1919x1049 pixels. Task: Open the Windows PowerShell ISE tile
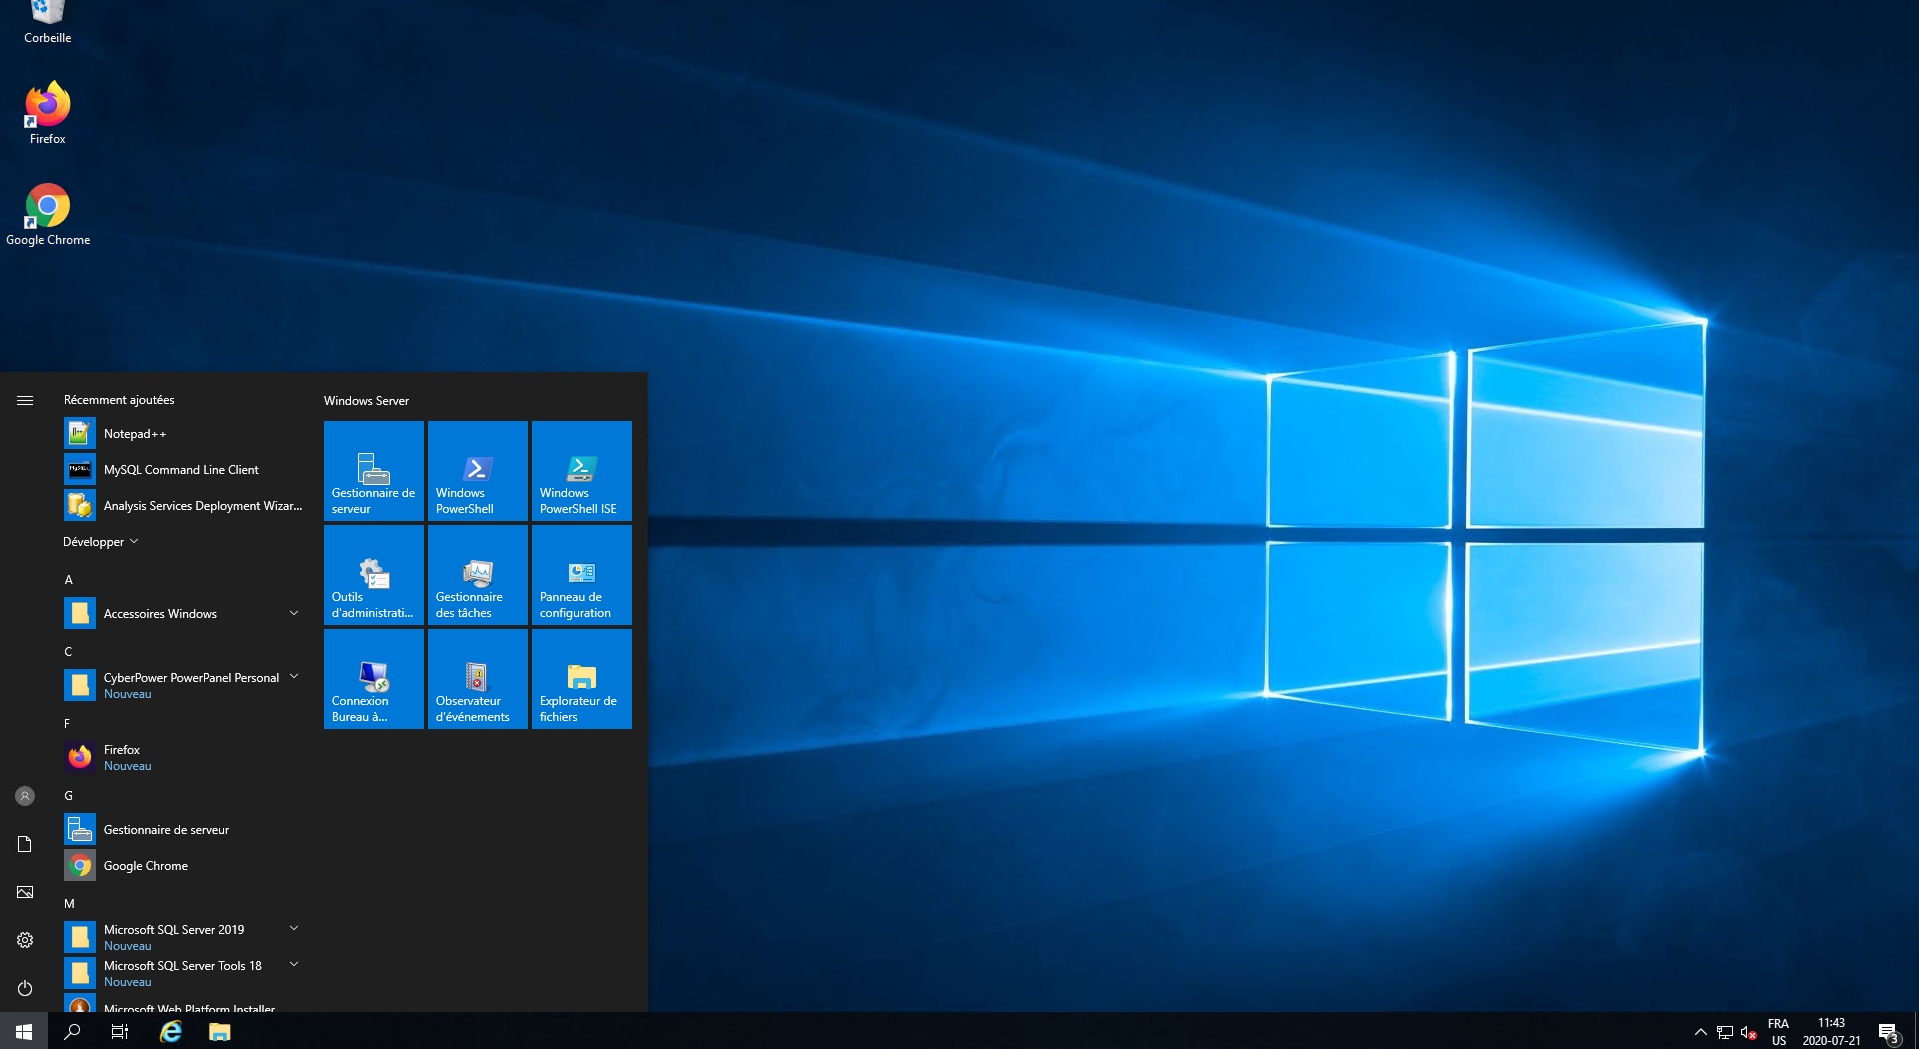pos(581,471)
